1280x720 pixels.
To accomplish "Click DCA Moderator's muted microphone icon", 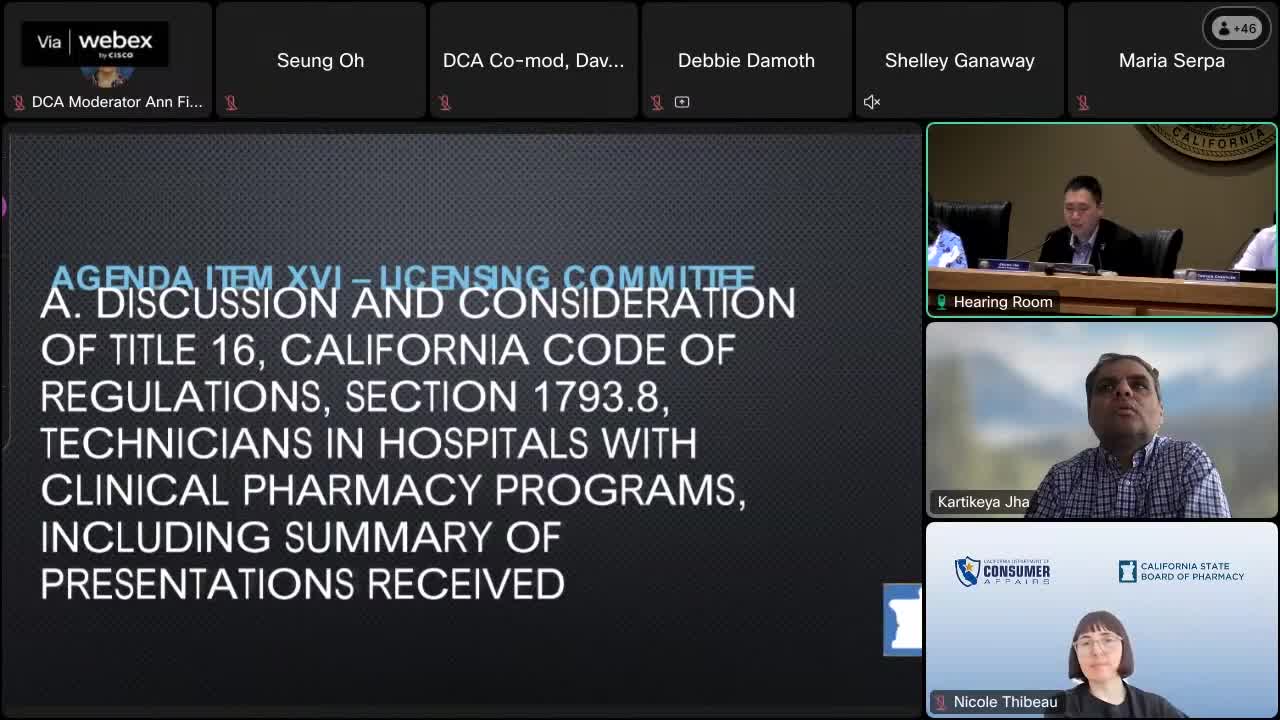I will click(x=19, y=102).
